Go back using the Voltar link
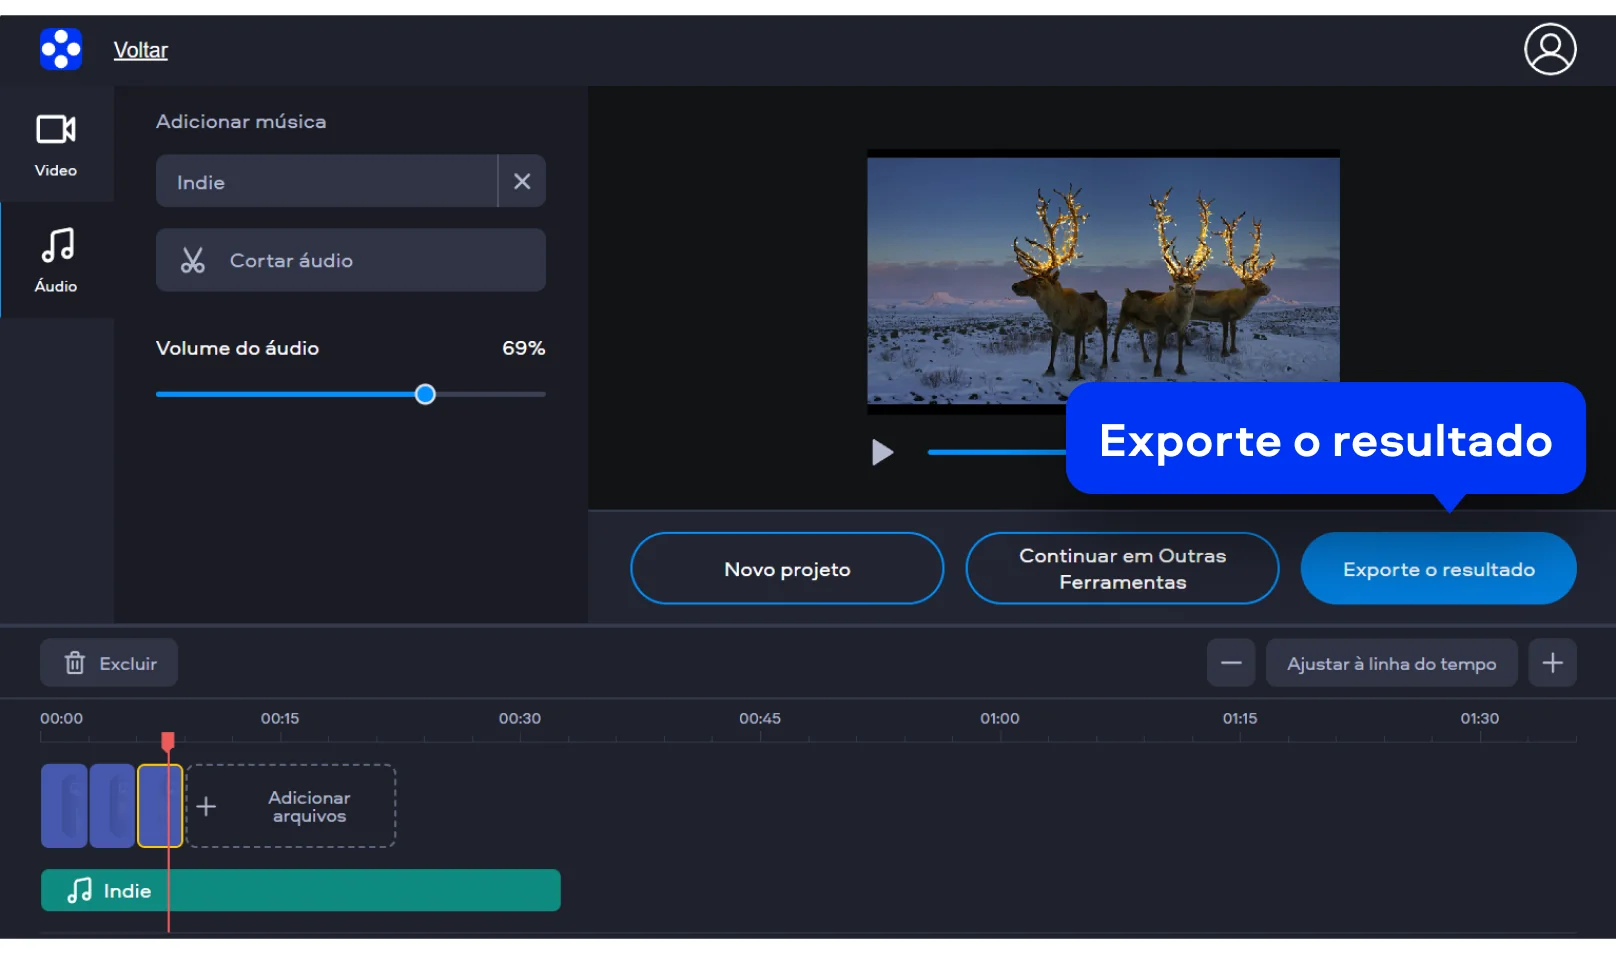This screenshot has height=954, width=1616. point(140,50)
